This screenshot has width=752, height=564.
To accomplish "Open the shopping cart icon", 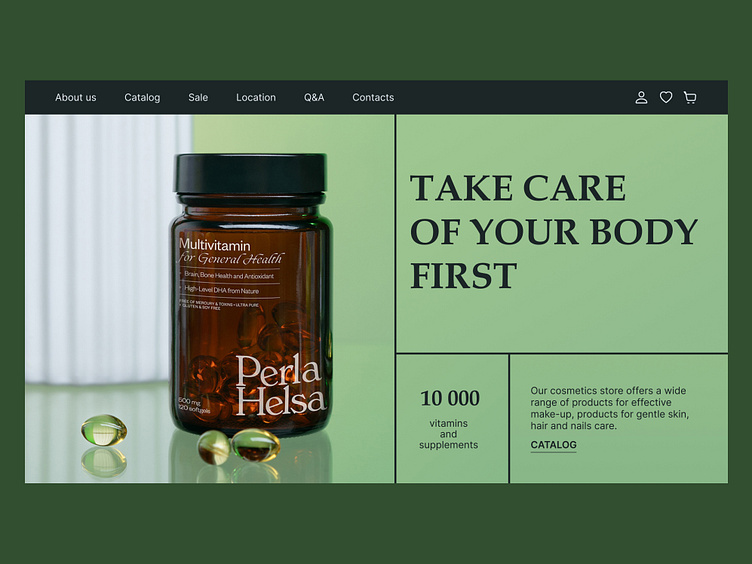I will [690, 98].
